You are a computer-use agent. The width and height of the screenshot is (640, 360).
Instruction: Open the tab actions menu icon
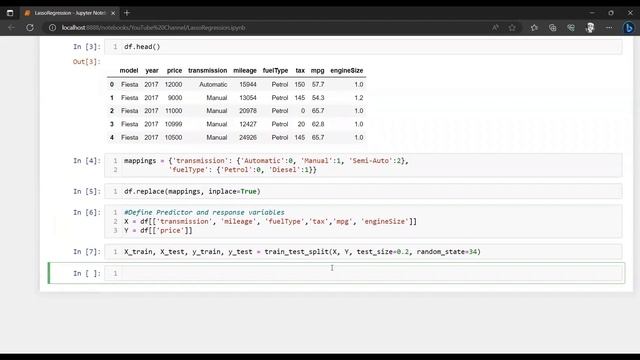click(10, 13)
